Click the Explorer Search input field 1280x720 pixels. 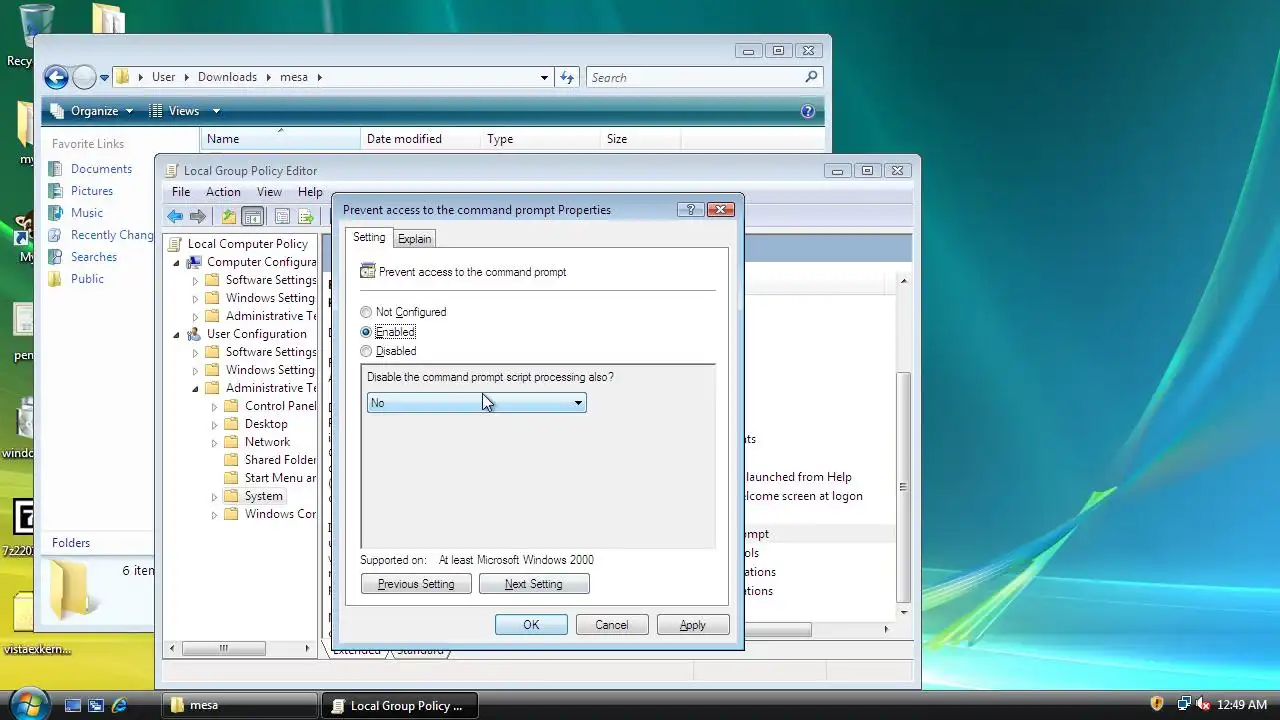697,77
